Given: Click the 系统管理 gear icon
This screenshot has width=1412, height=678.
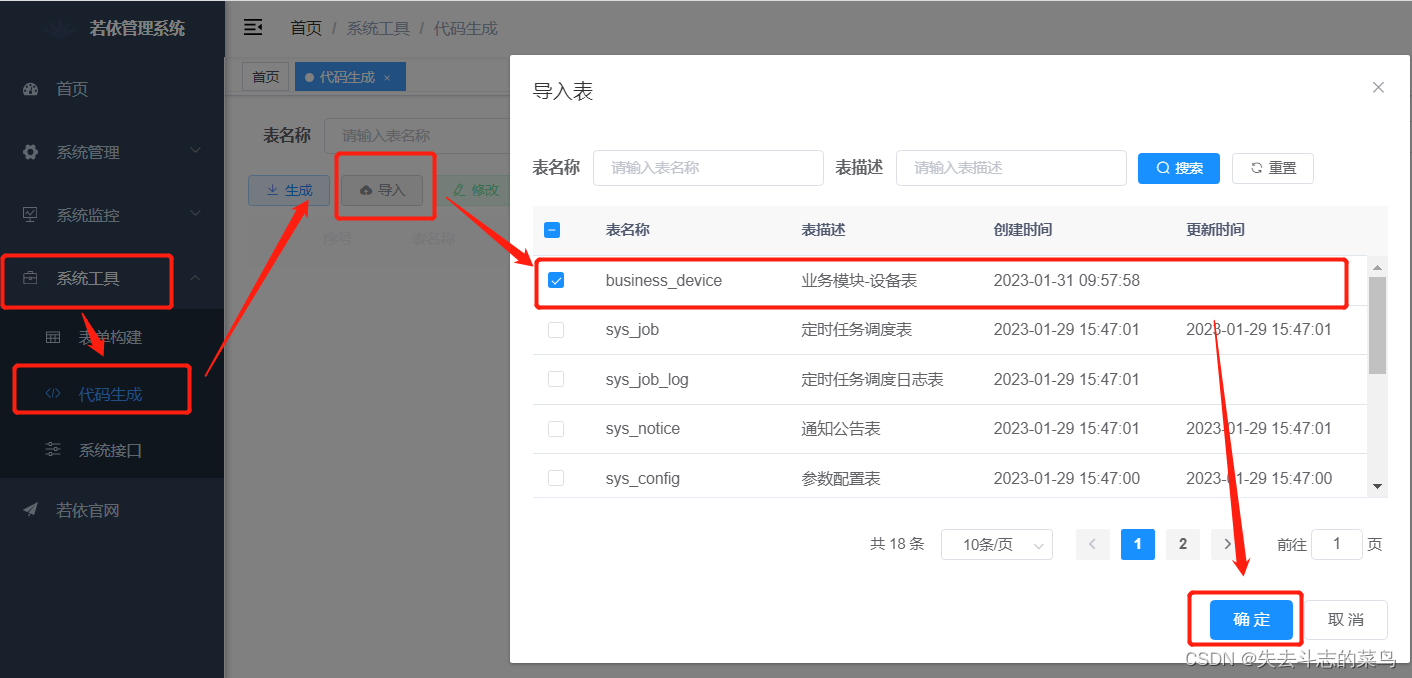Looking at the screenshot, I should click(30, 152).
